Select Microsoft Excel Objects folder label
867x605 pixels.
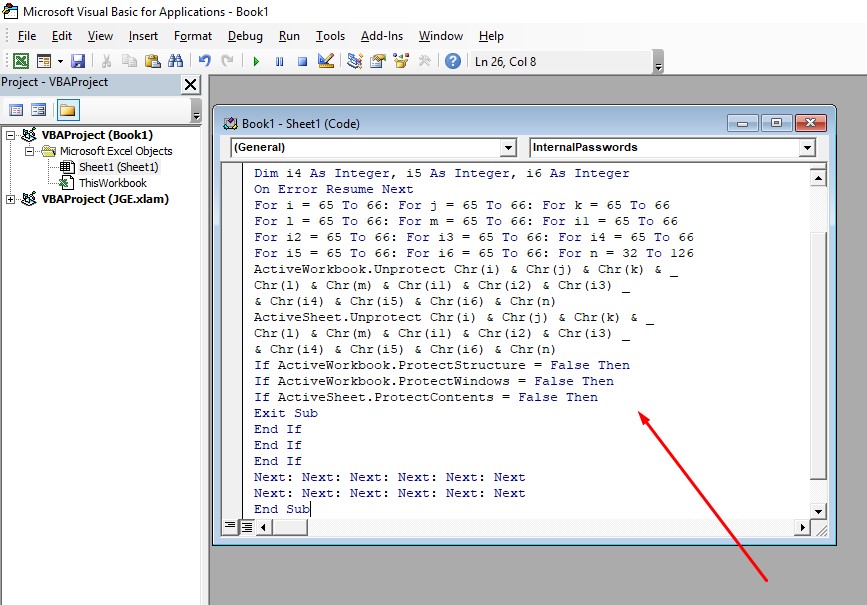pos(116,151)
